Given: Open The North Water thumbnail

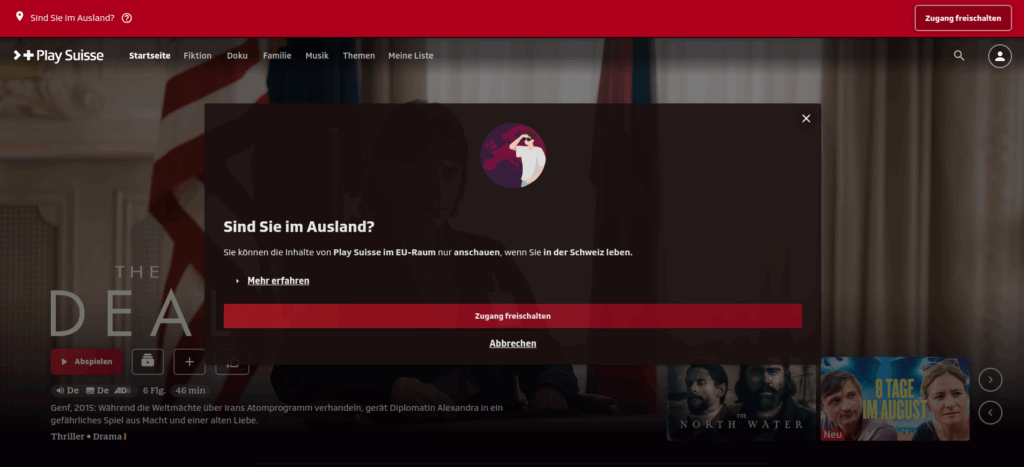Looking at the screenshot, I should [741, 399].
